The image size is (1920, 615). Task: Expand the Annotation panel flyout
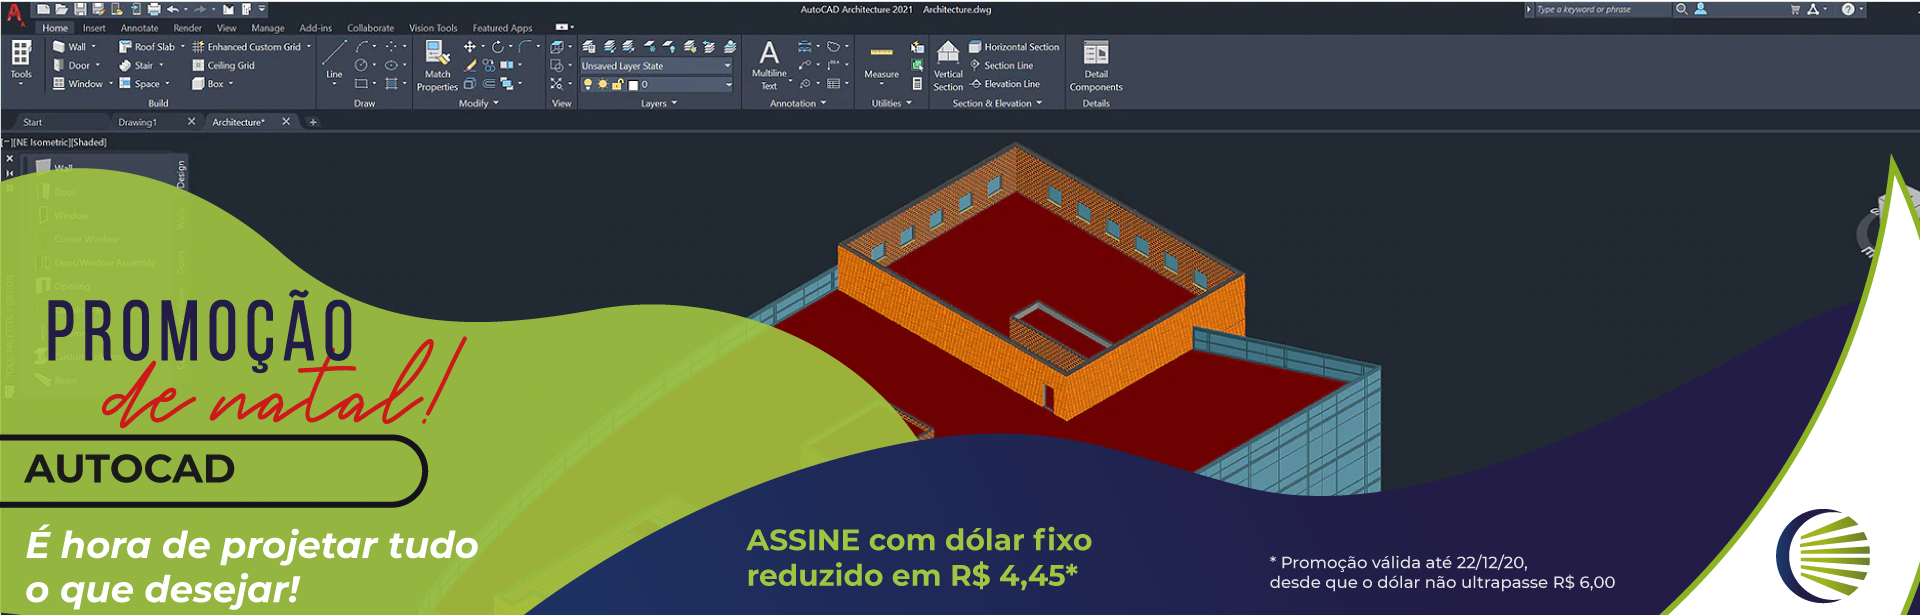pyautogui.click(x=798, y=103)
